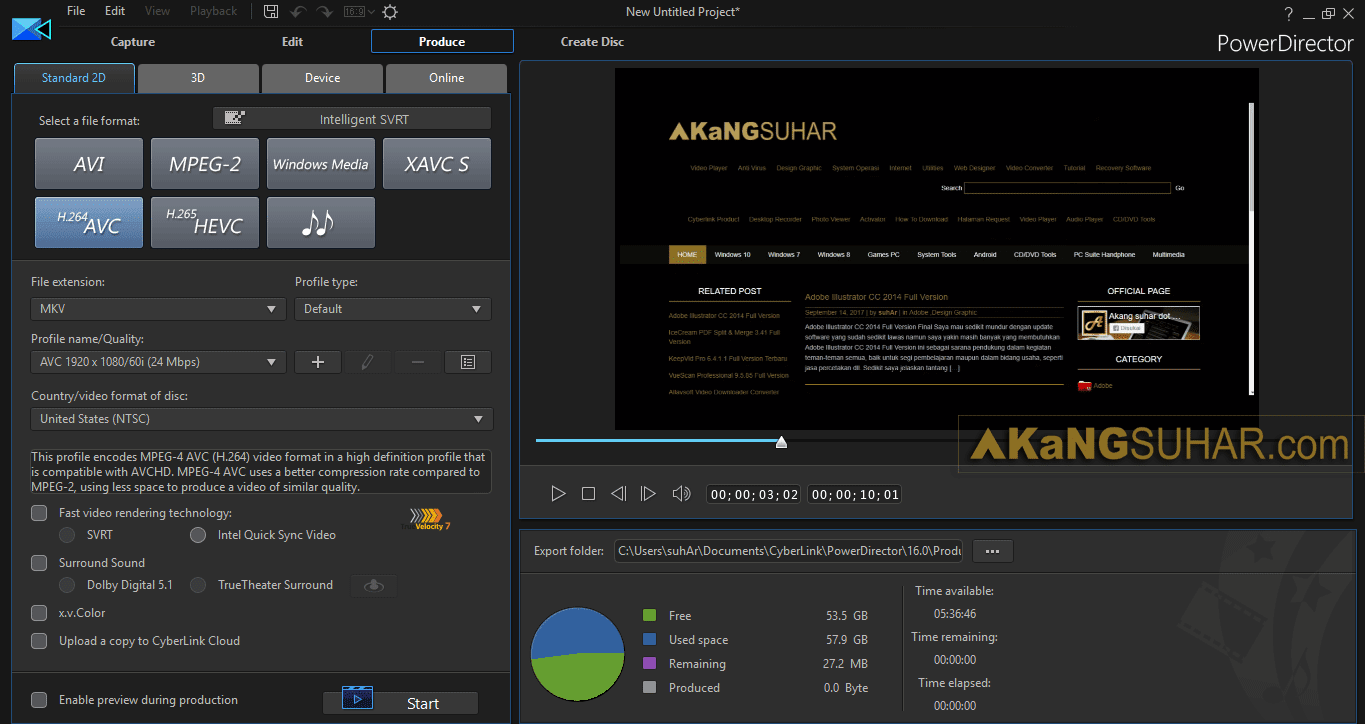The width and height of the screenshot is (1365, 724).
Task: Select the Windows Media file format
Action: click(x=321, y=164)
